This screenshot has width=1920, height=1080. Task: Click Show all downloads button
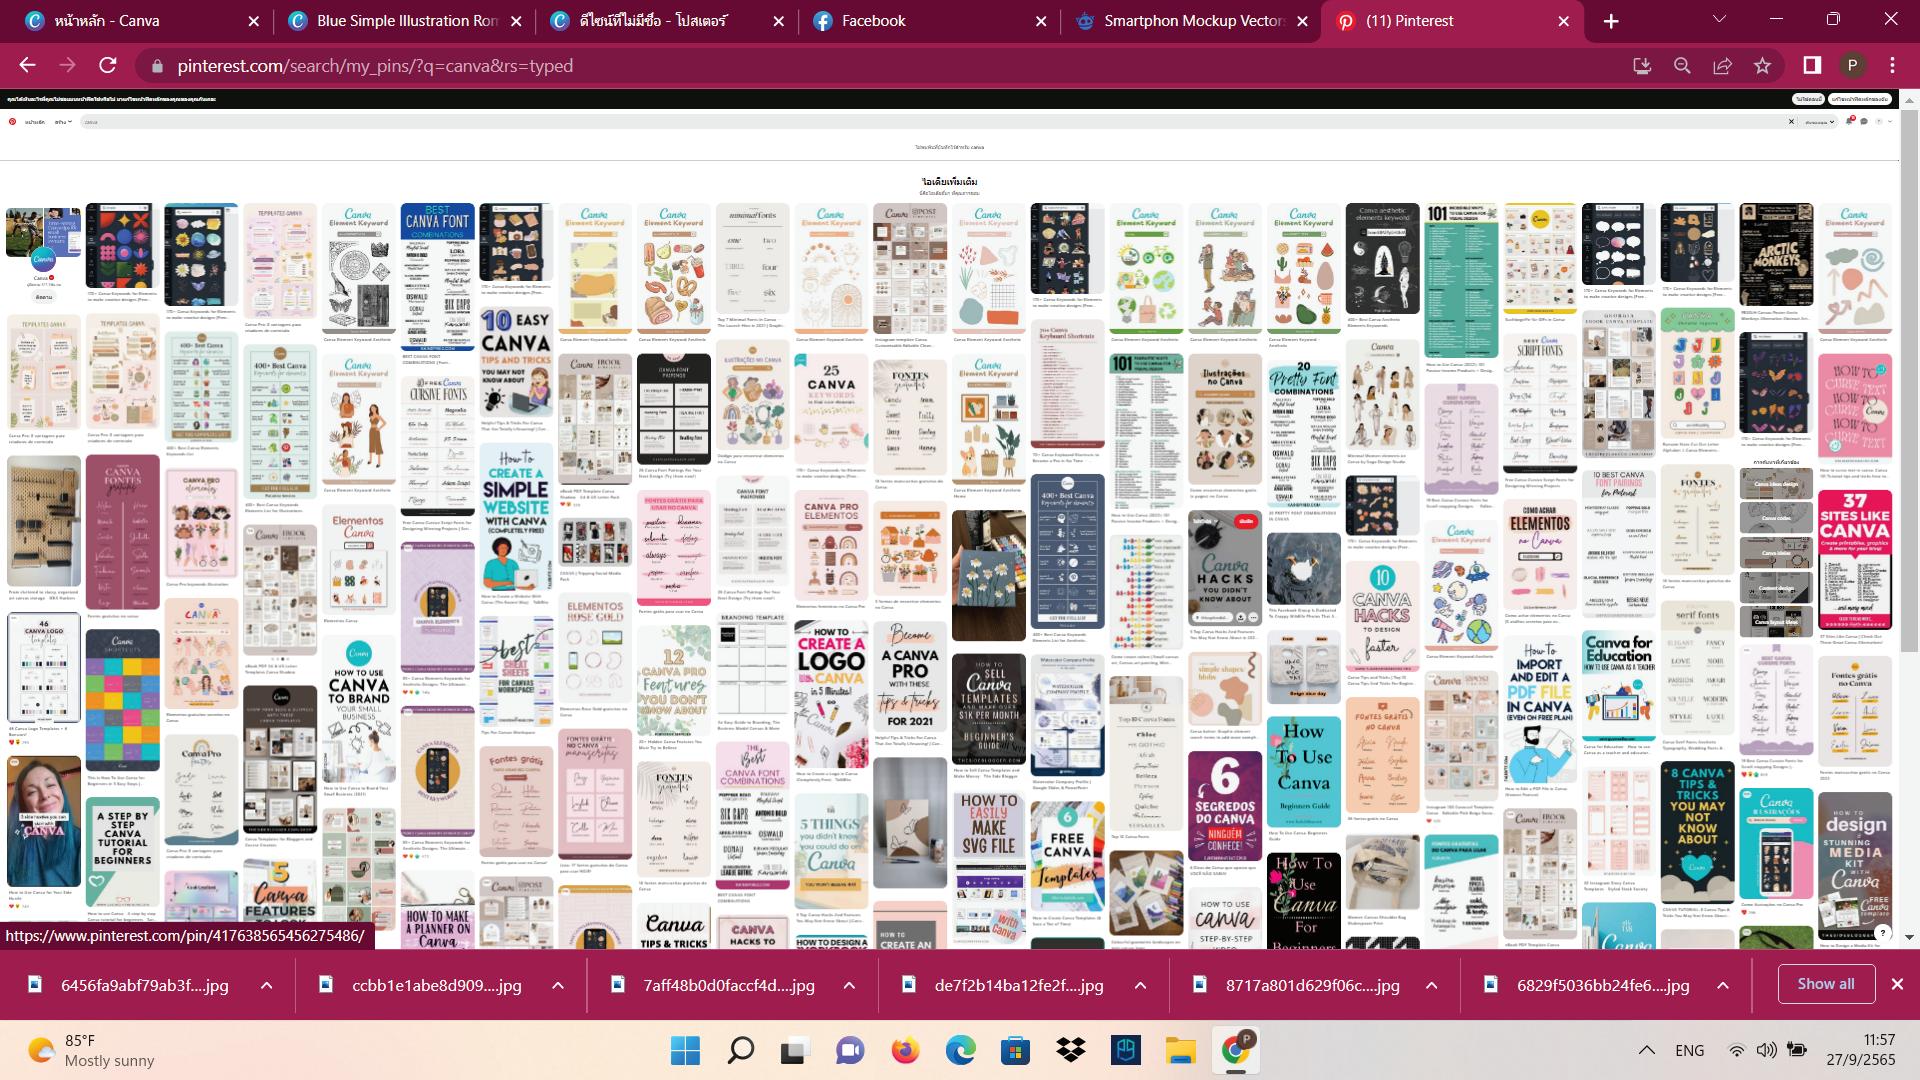[1825, 984]
